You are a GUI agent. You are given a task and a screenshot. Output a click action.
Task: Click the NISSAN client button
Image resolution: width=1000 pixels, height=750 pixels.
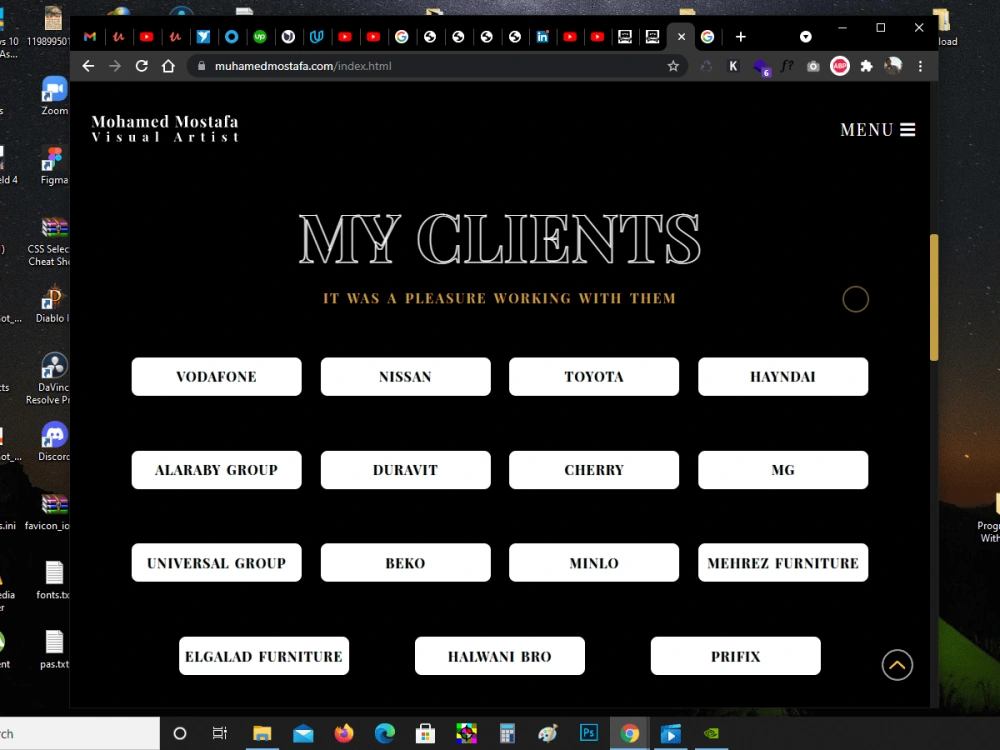pos(406,376)
